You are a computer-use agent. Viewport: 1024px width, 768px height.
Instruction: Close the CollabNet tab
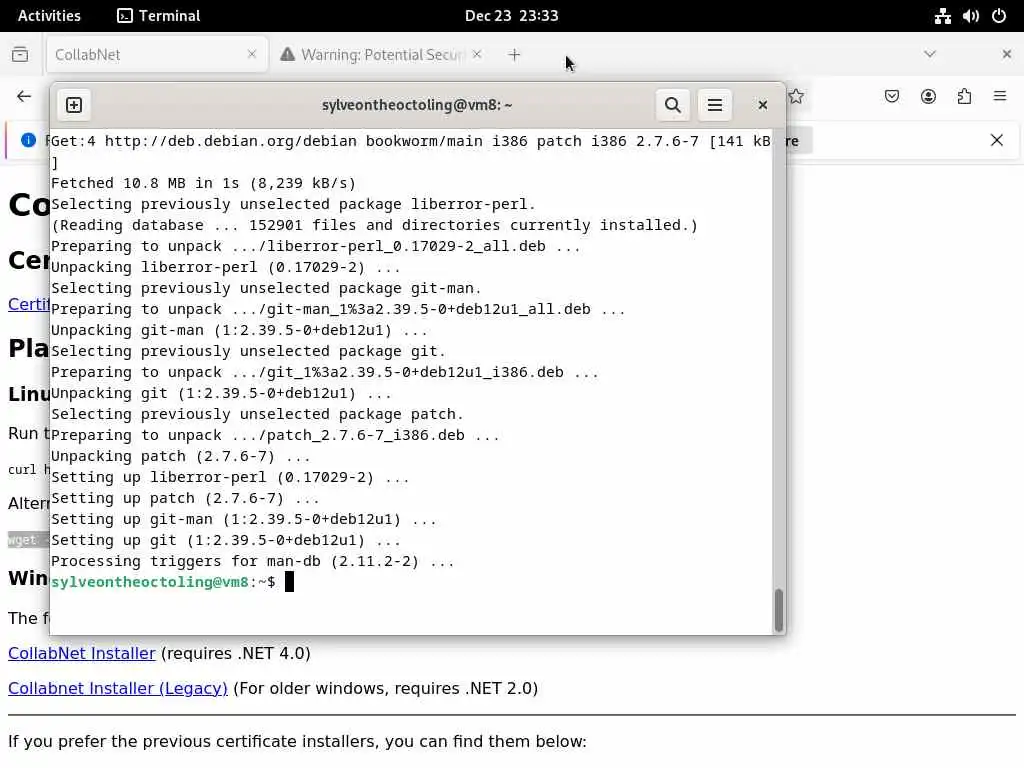(x=252, y=54)
